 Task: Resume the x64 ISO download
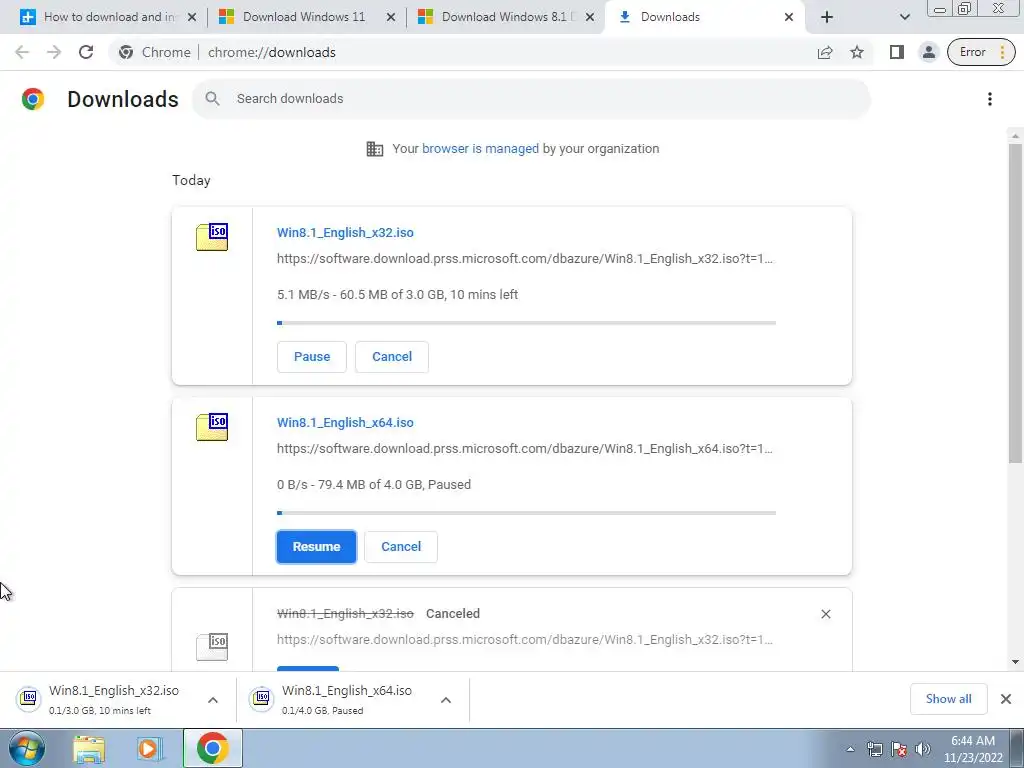[x=316, y=547]
